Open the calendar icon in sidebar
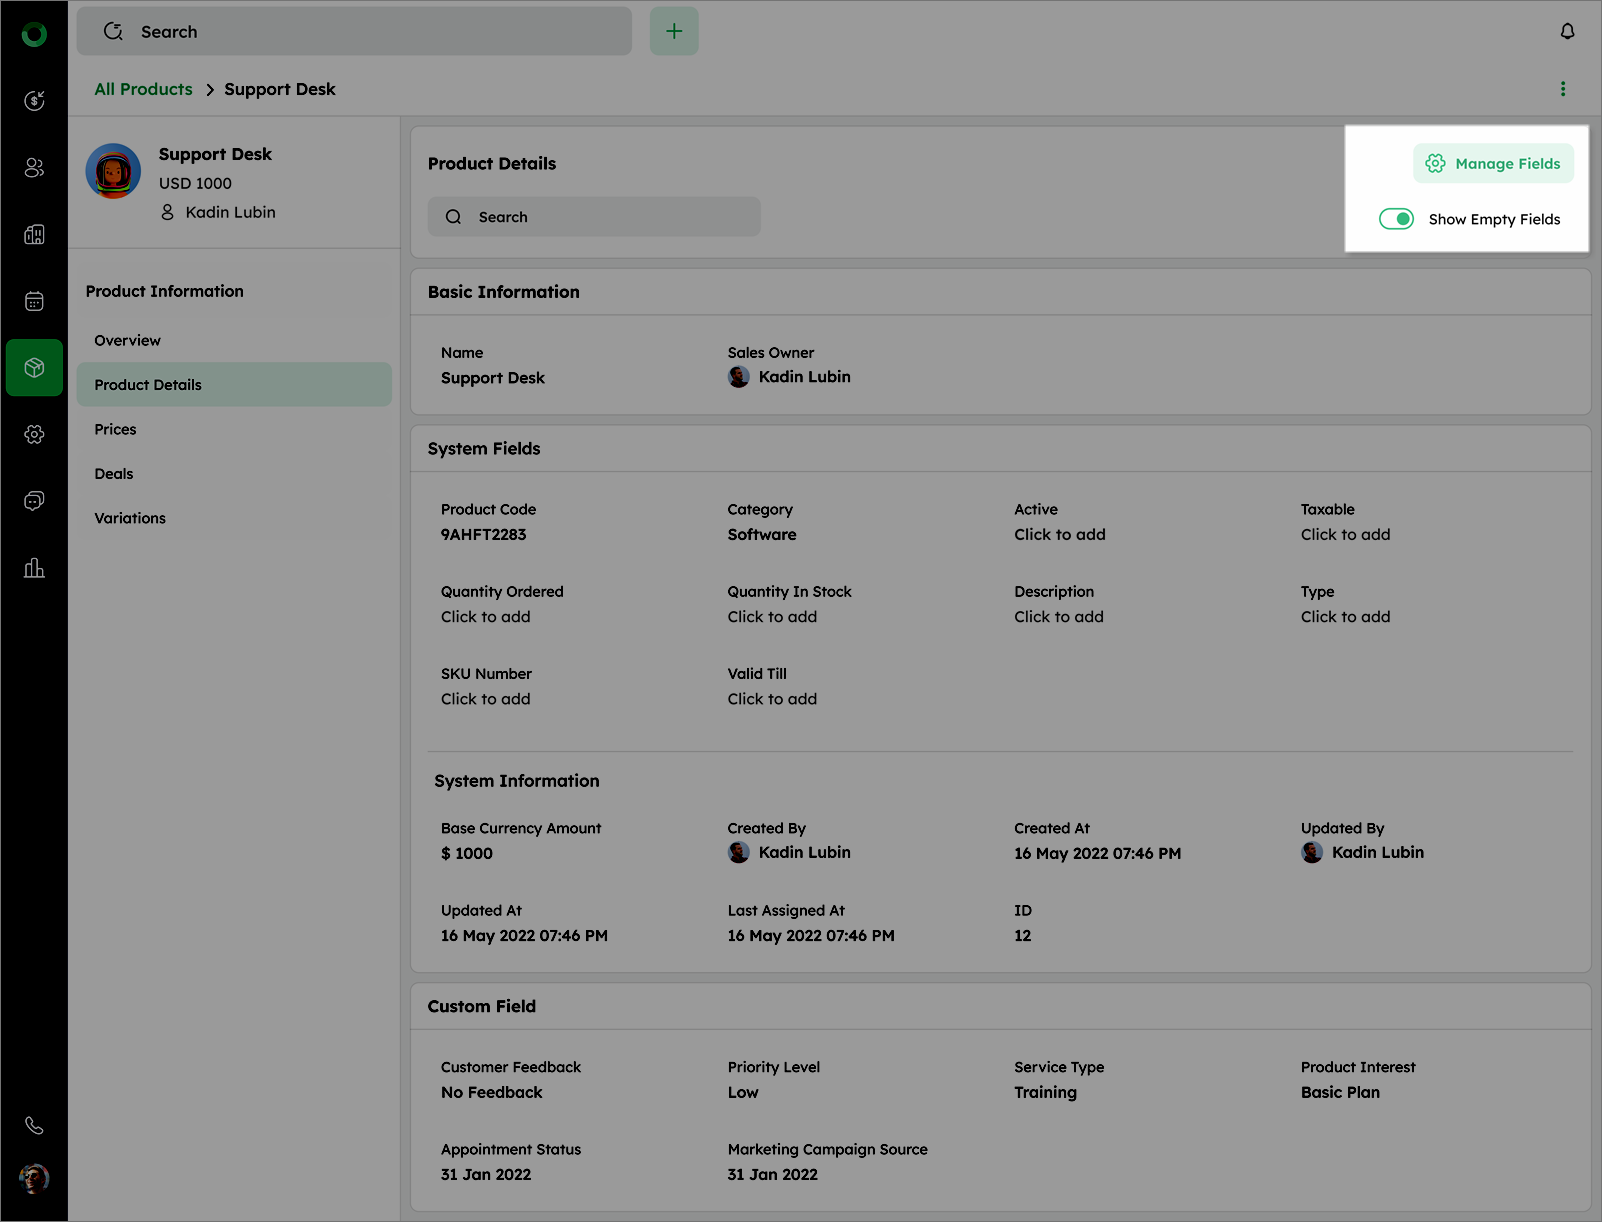 click(34, 301)
